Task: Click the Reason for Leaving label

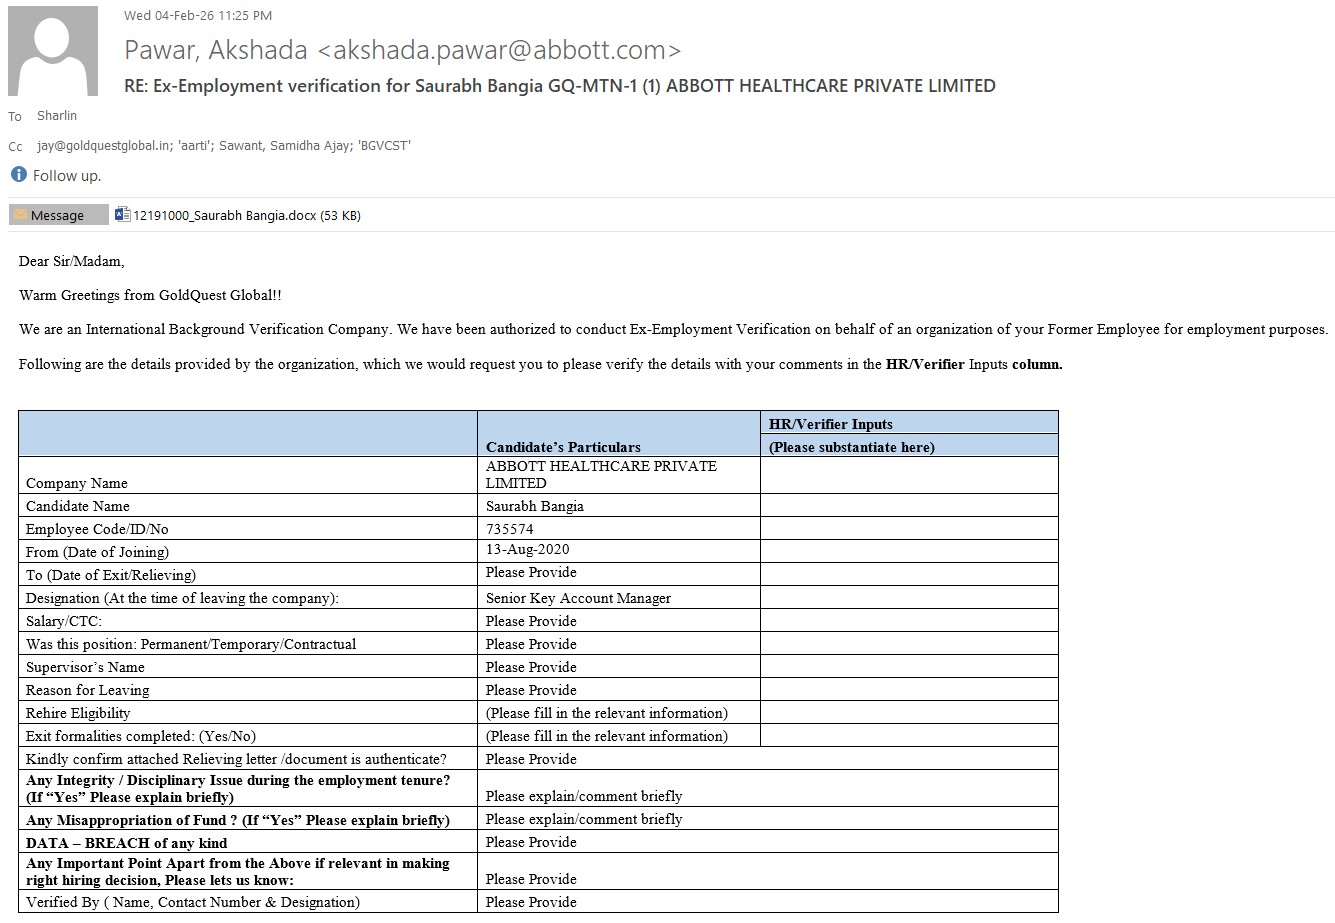Action: 88,690
